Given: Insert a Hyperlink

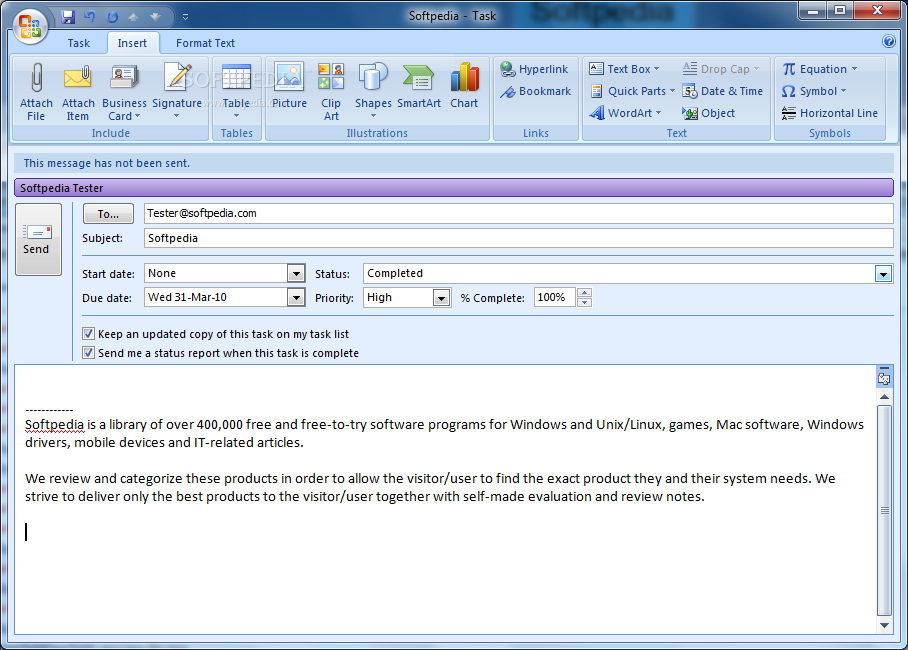Looking at the screenshot, I should (534, 69).
